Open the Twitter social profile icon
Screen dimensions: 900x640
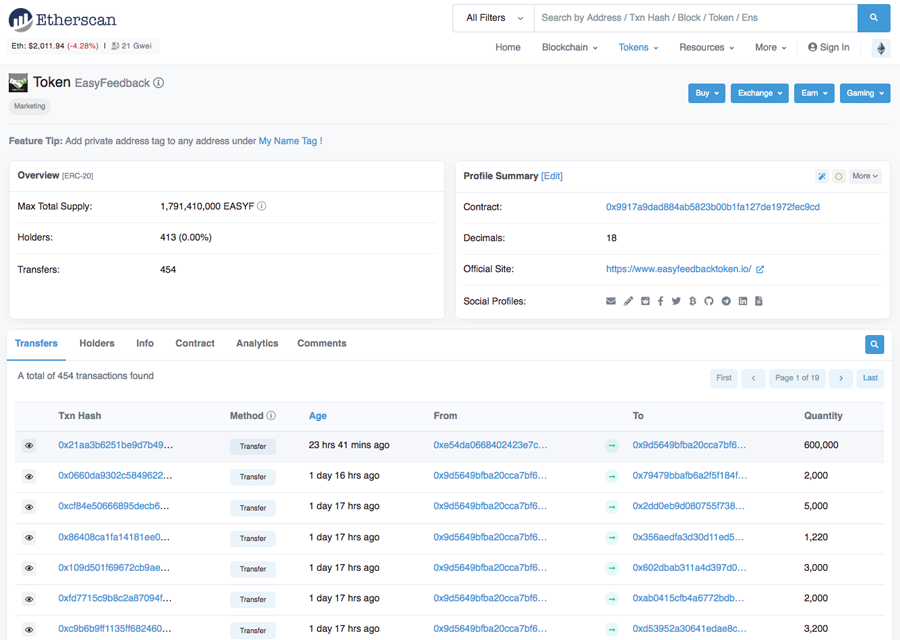676,301
